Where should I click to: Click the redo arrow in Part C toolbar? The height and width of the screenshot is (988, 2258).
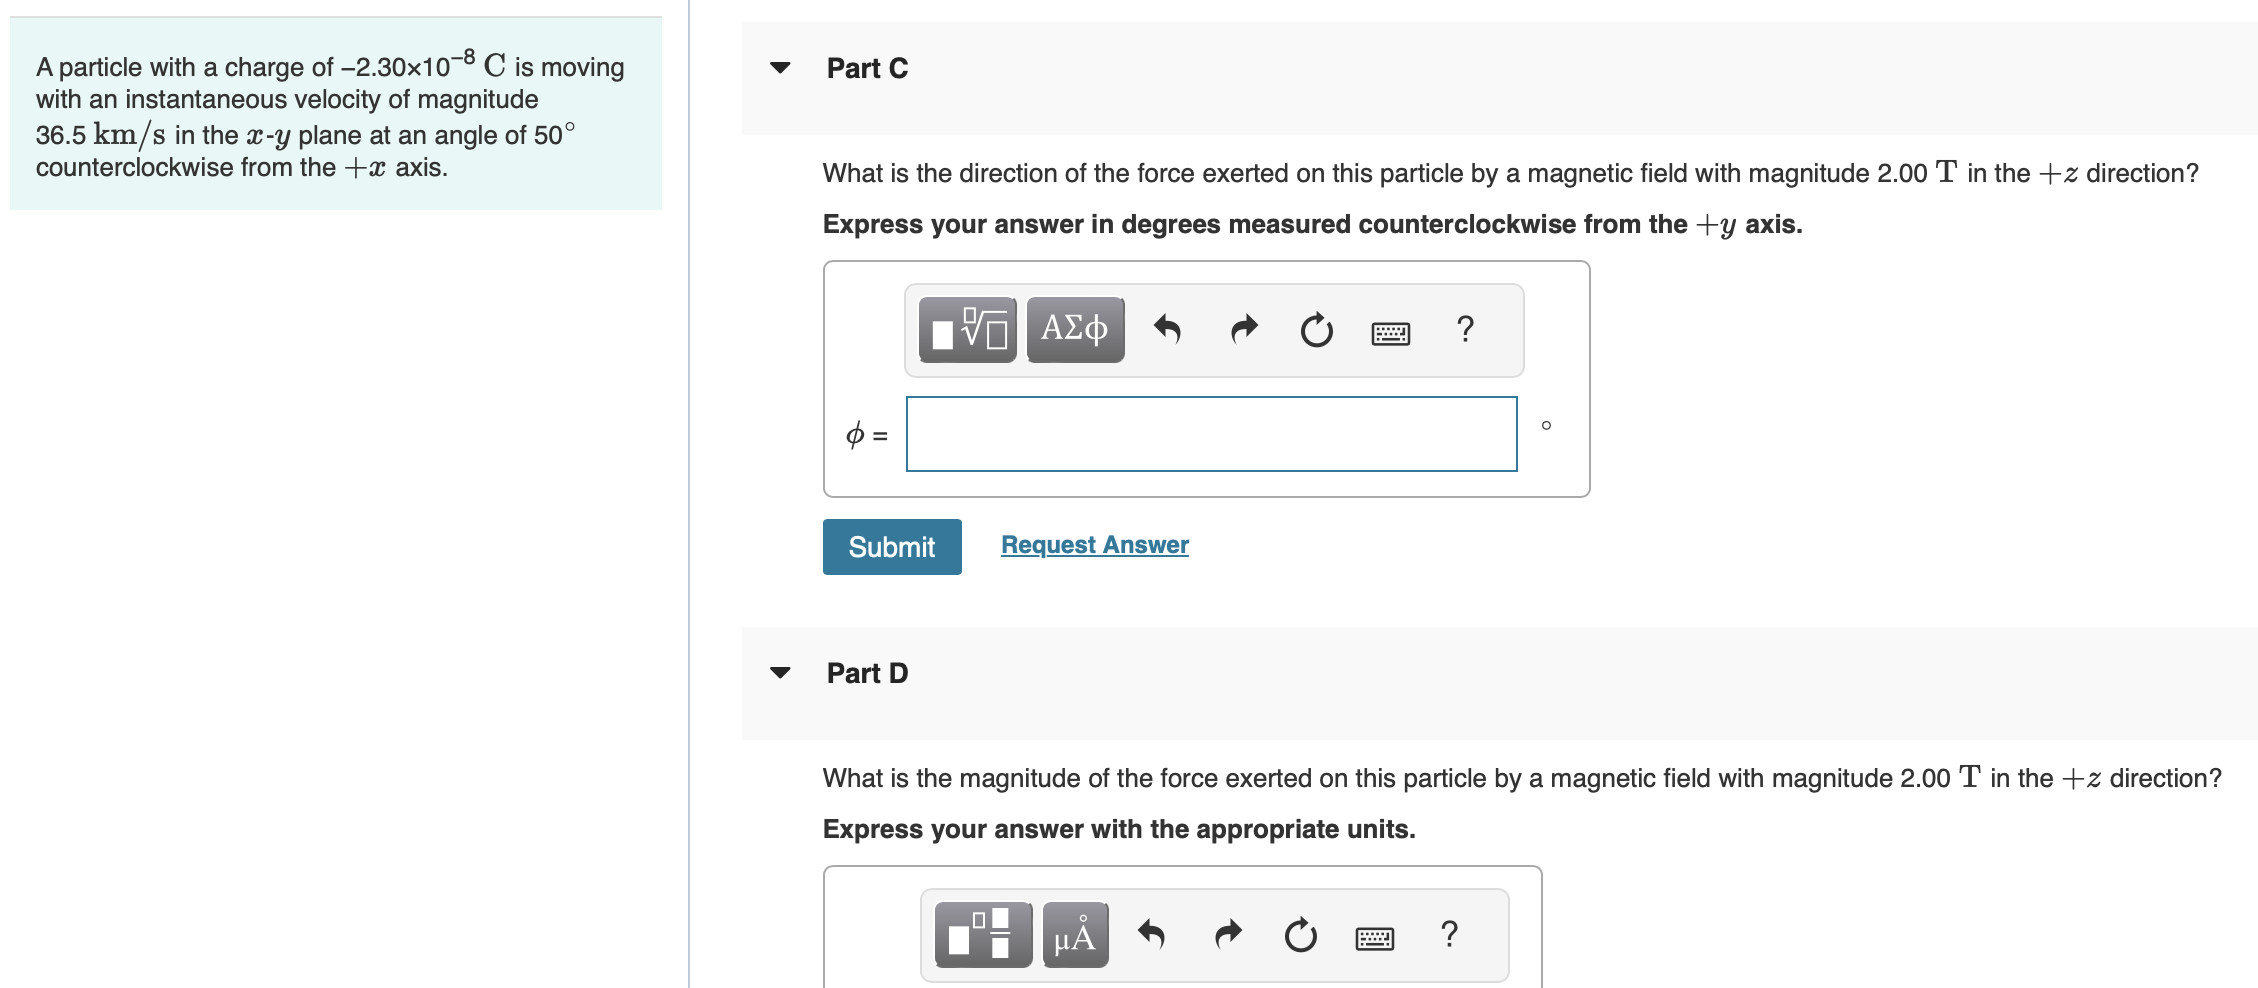1242,329
